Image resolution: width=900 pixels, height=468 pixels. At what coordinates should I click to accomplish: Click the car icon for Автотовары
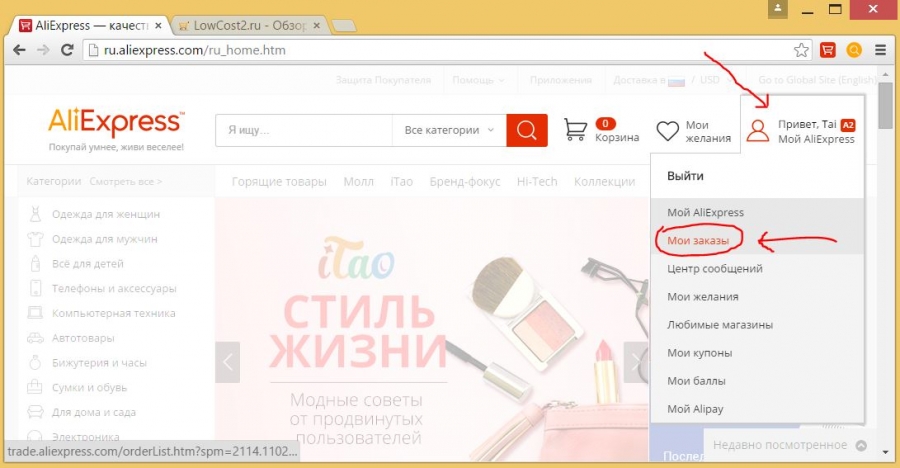(x=35, y=338)
